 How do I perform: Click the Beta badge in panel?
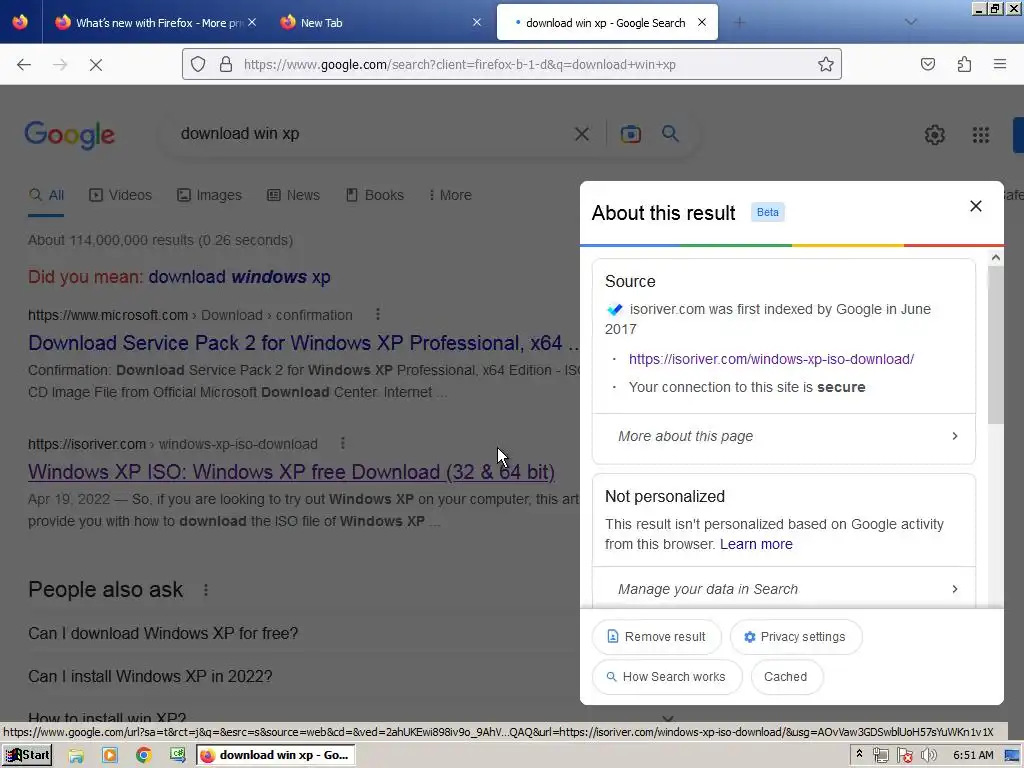[x=767, y=212]
